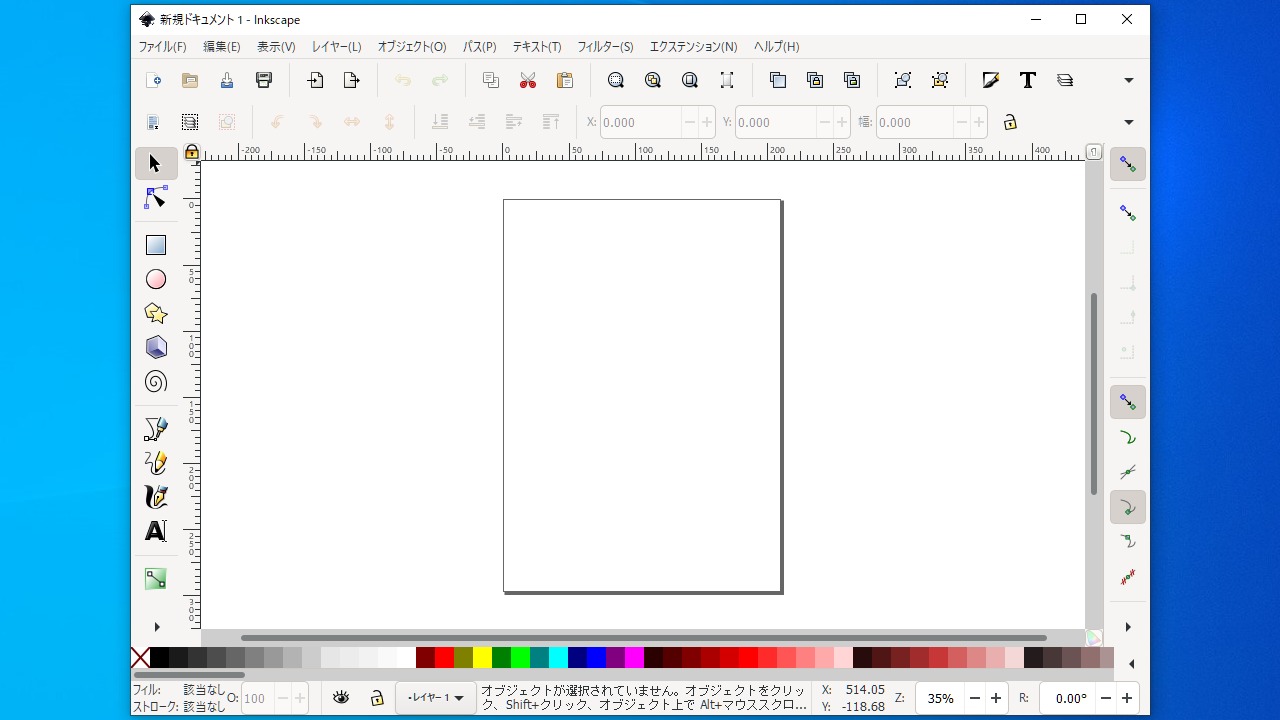Select the Bezier pen tool

tap(155, 429)
